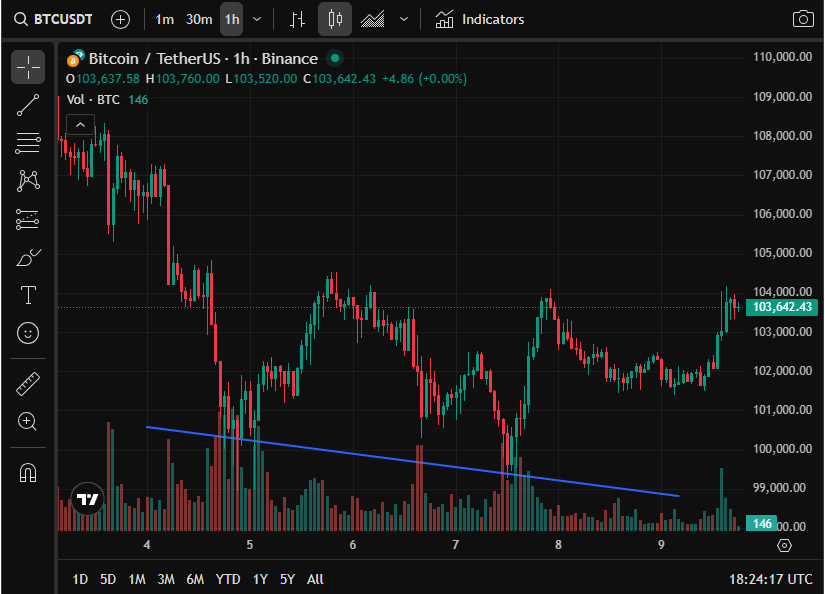Open the TradingView logo link

point(87,499)
